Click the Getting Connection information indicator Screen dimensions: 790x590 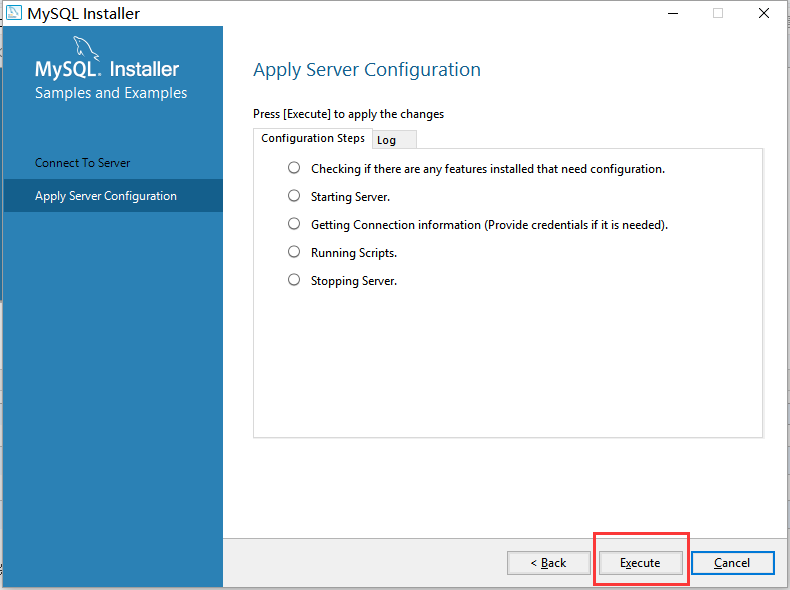[294, 224]
